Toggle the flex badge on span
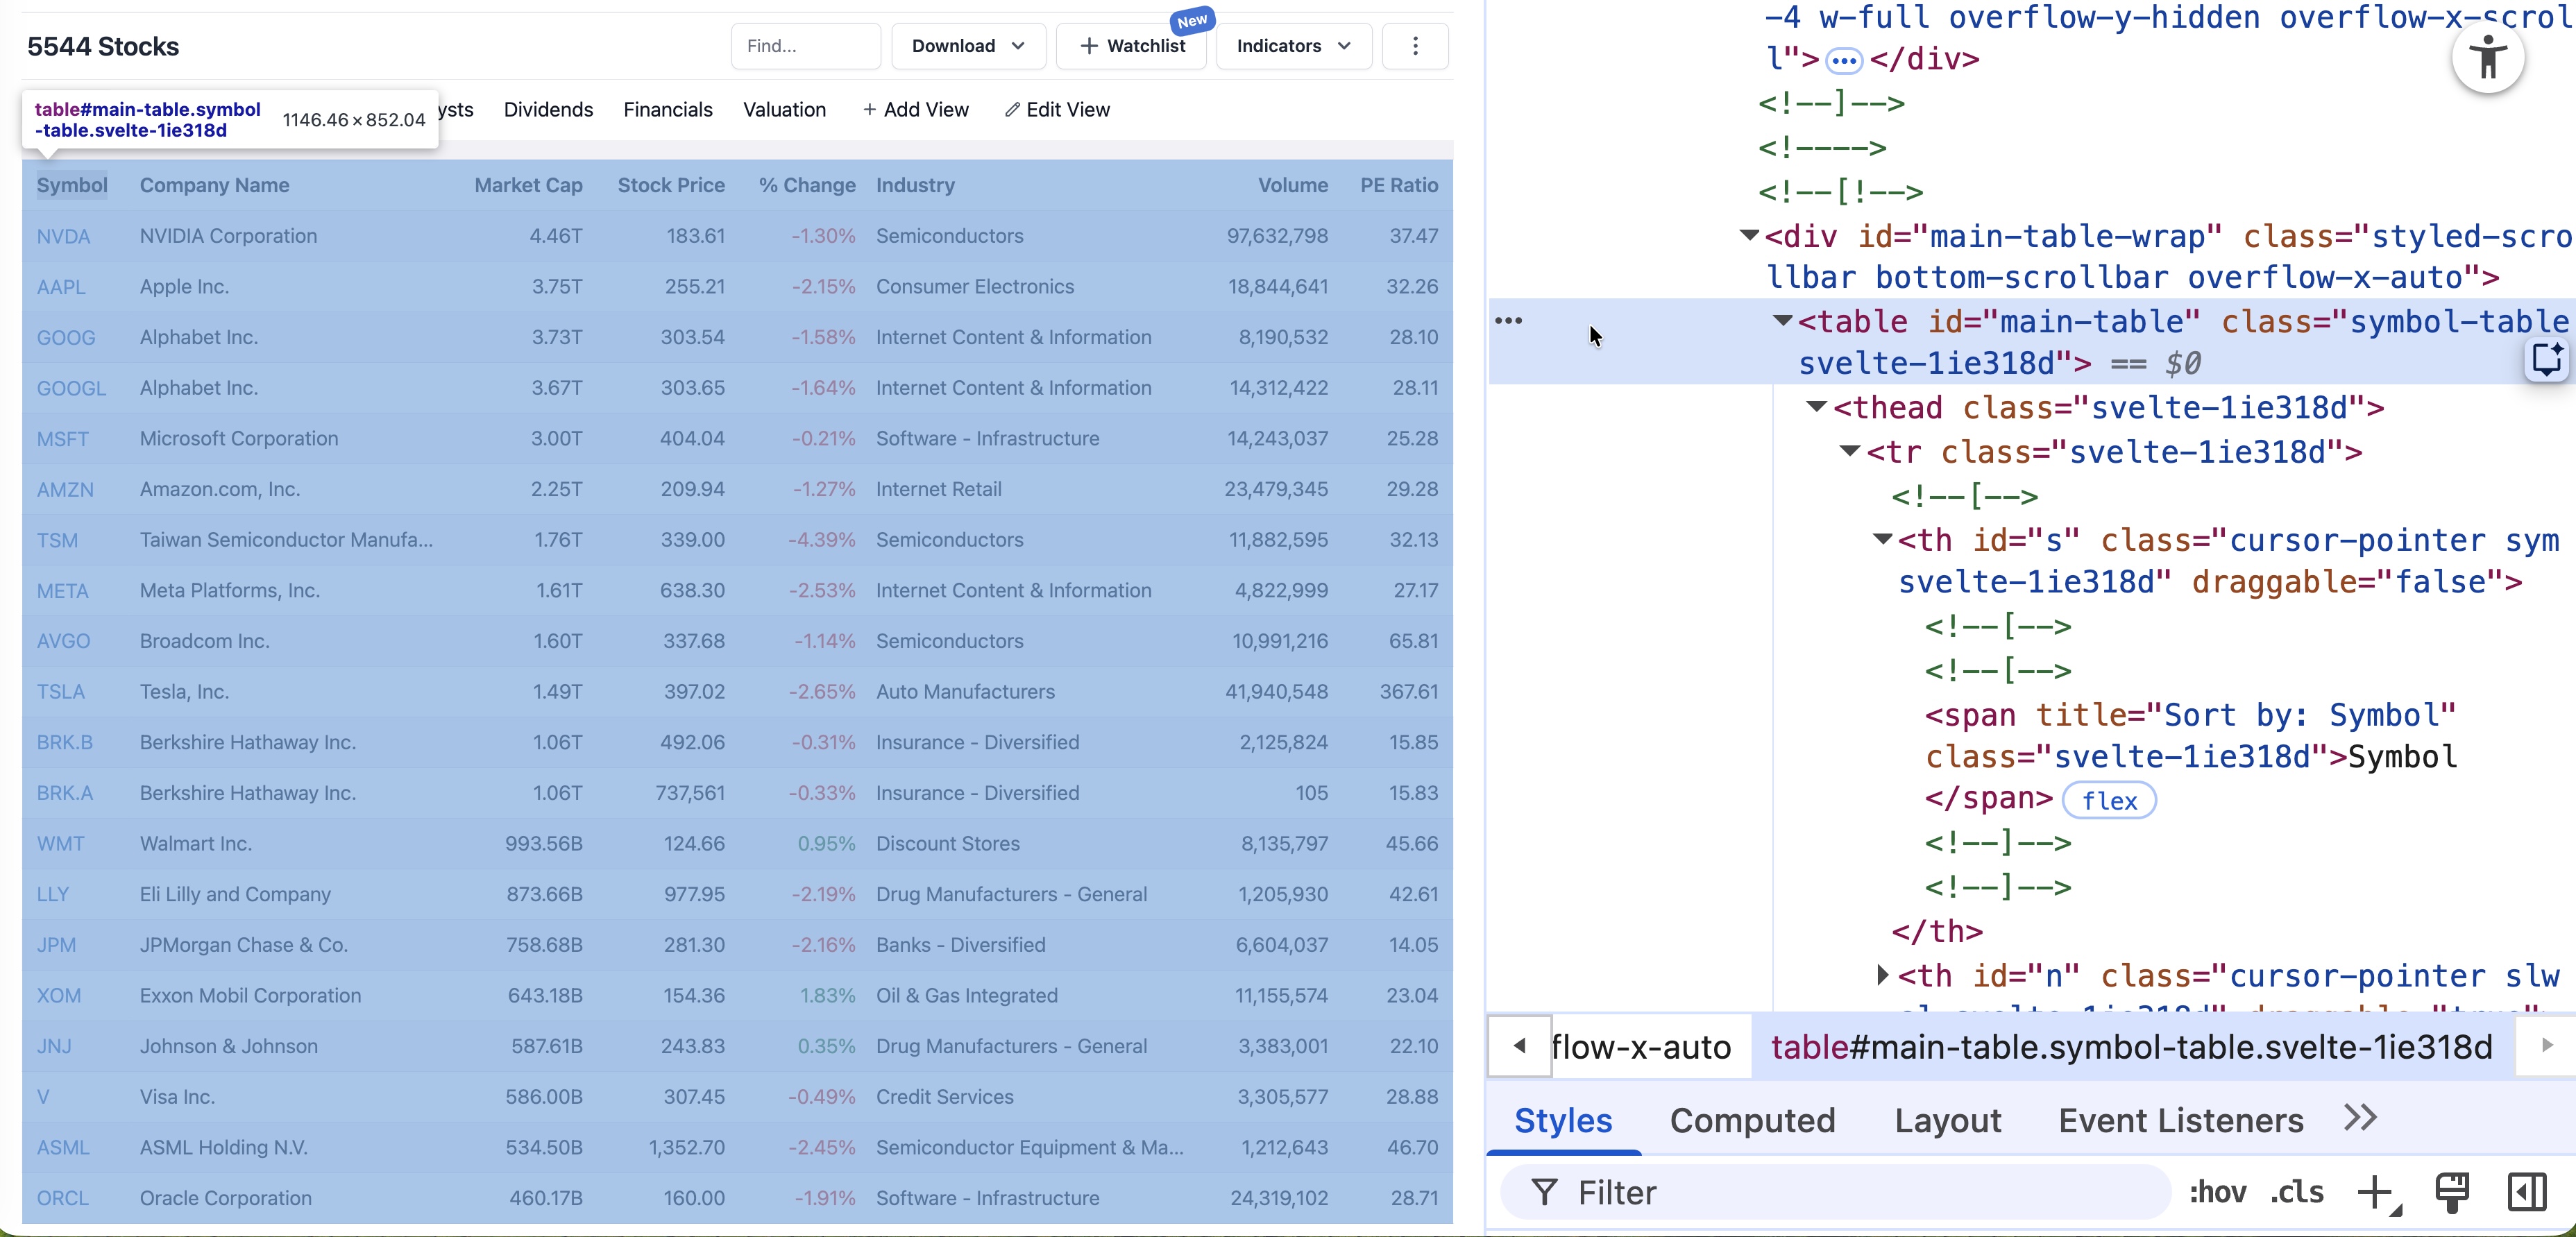Screen dimensions: 2576x1237 click(x=2109, y=801)
